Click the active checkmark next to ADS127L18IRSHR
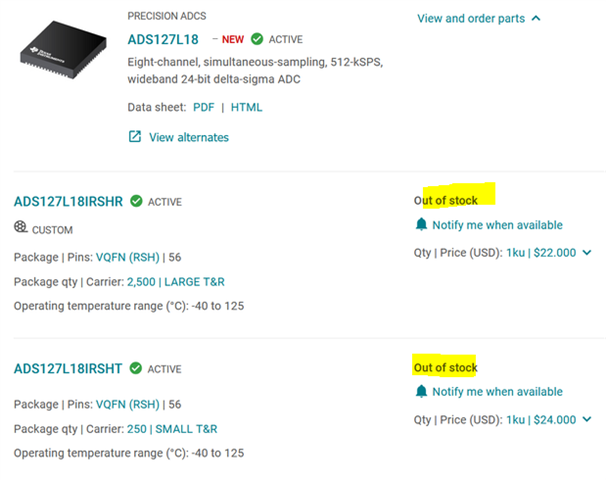The image size is (606, 480). click(136, 201)
